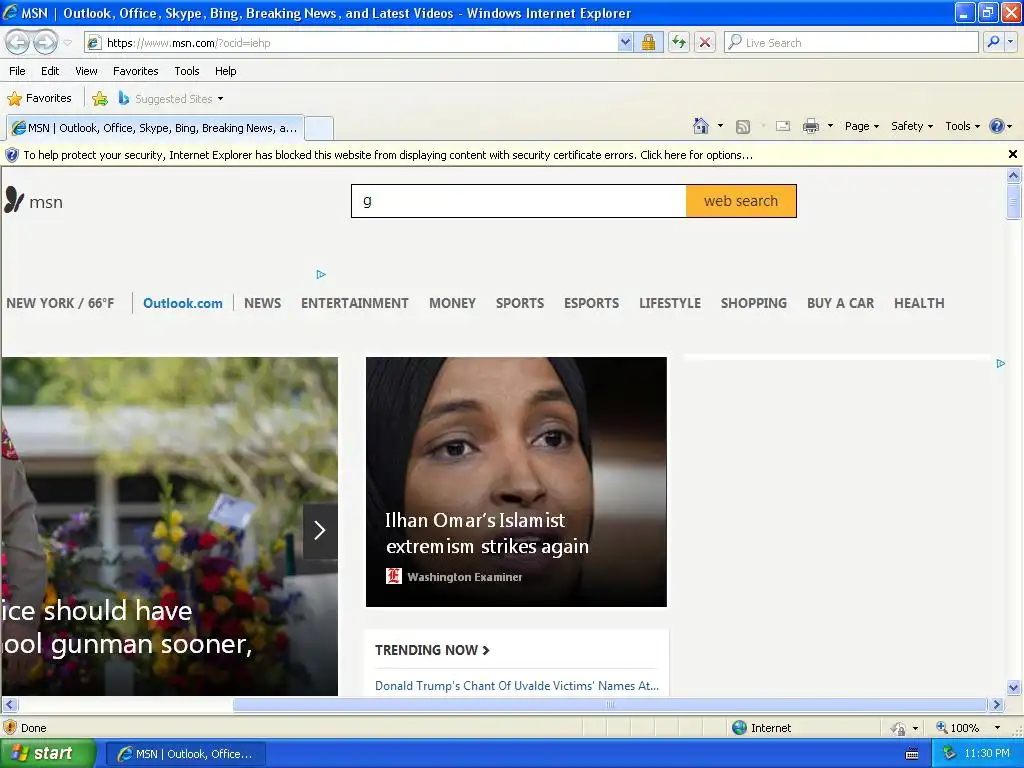Expand the address bar history dropdown

(625, 43)
